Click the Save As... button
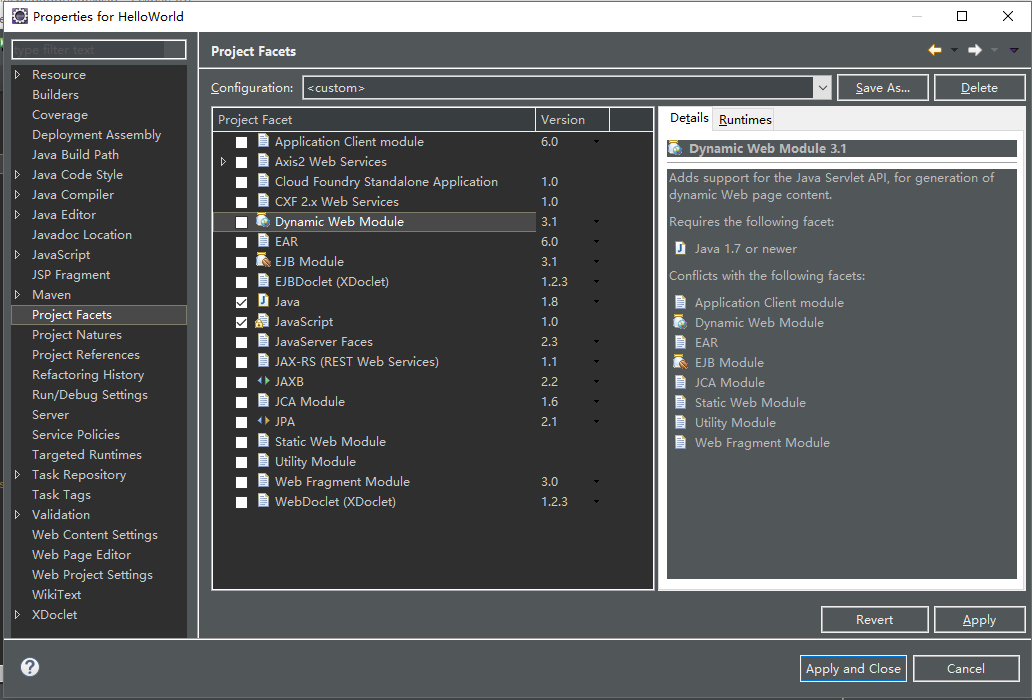 (883, 88)
